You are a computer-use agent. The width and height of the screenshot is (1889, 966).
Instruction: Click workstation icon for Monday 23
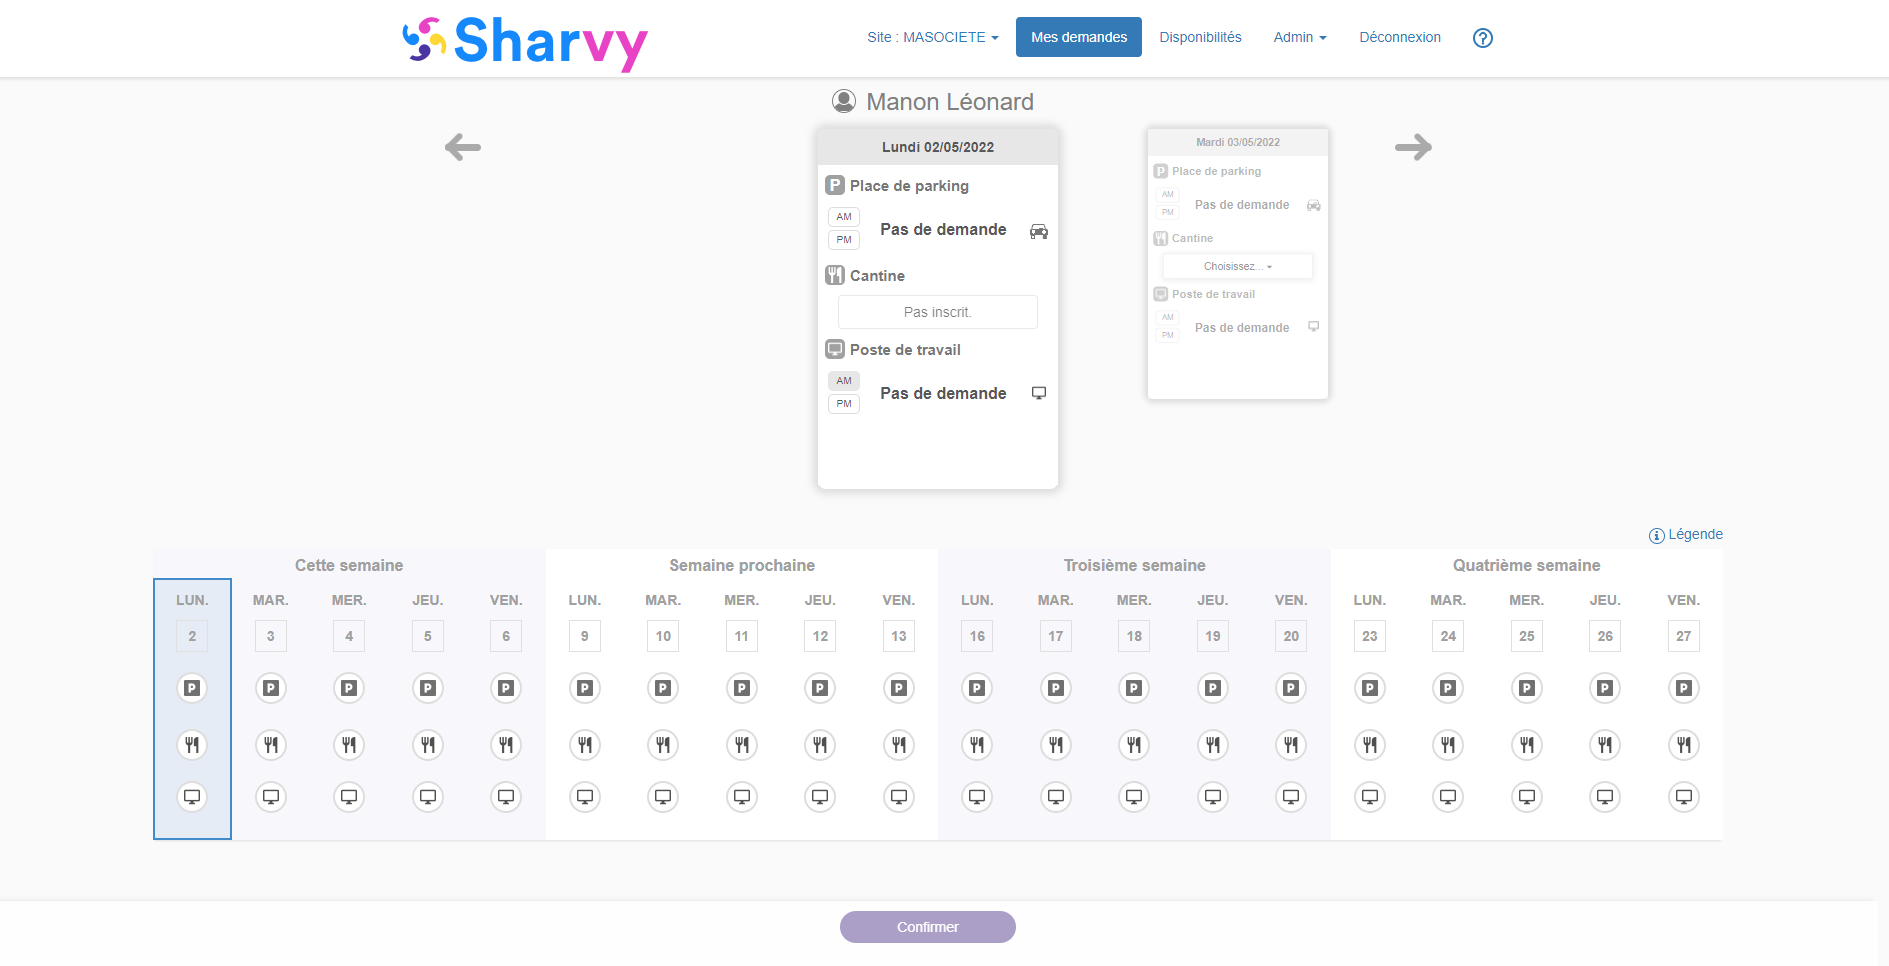pyautogui.click(x=1370, y=797)
